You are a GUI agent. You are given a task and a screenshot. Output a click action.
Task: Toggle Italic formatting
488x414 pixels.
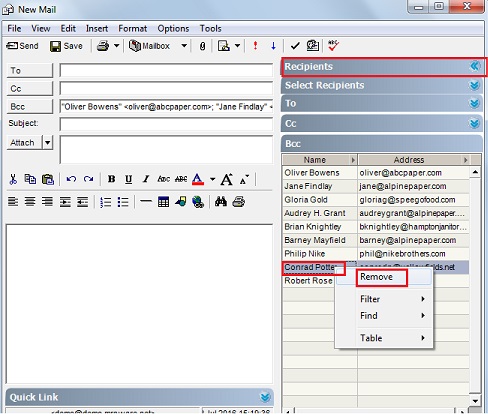146,179
